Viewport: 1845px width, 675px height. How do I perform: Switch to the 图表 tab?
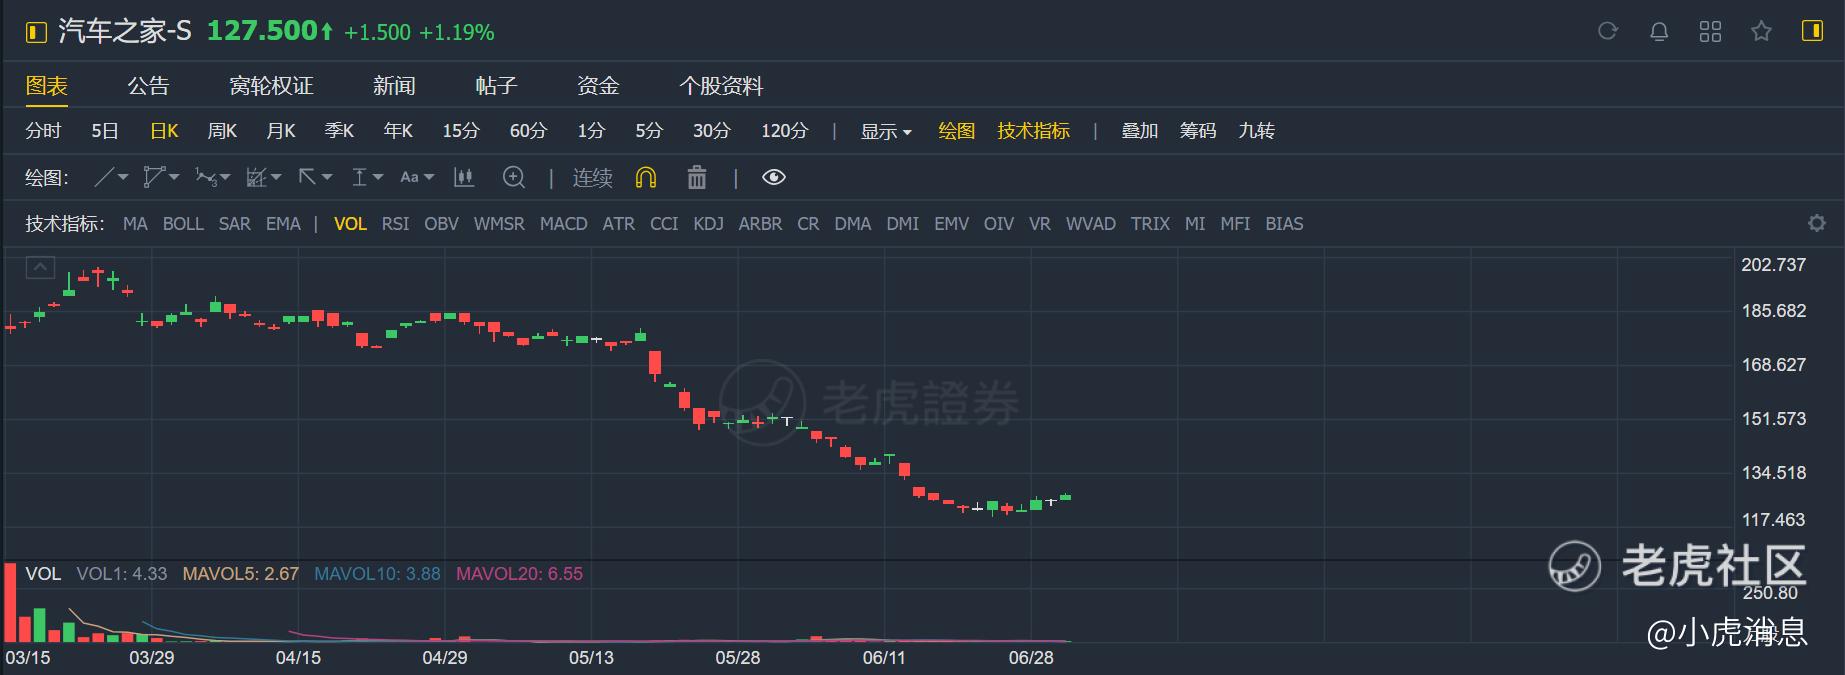[x=47, y=86]
